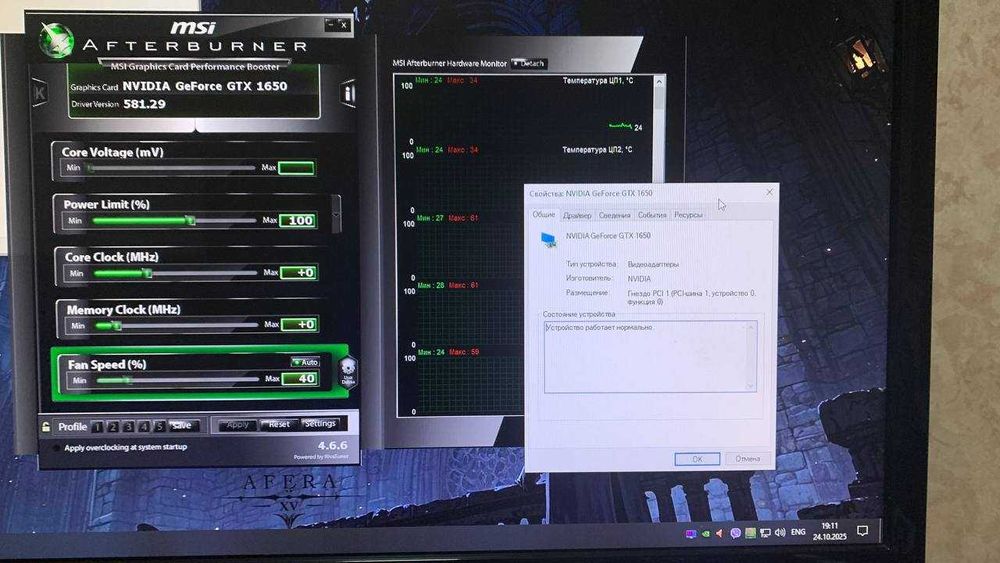Reset Afterburner settings to defaults

click(x=279, y=424)
